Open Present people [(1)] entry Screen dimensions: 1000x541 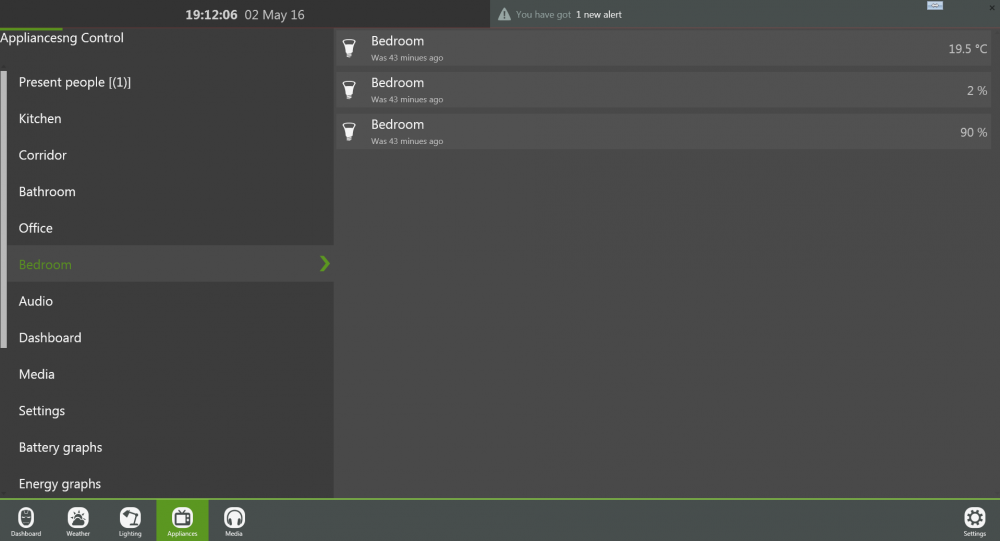click(75, 82)
